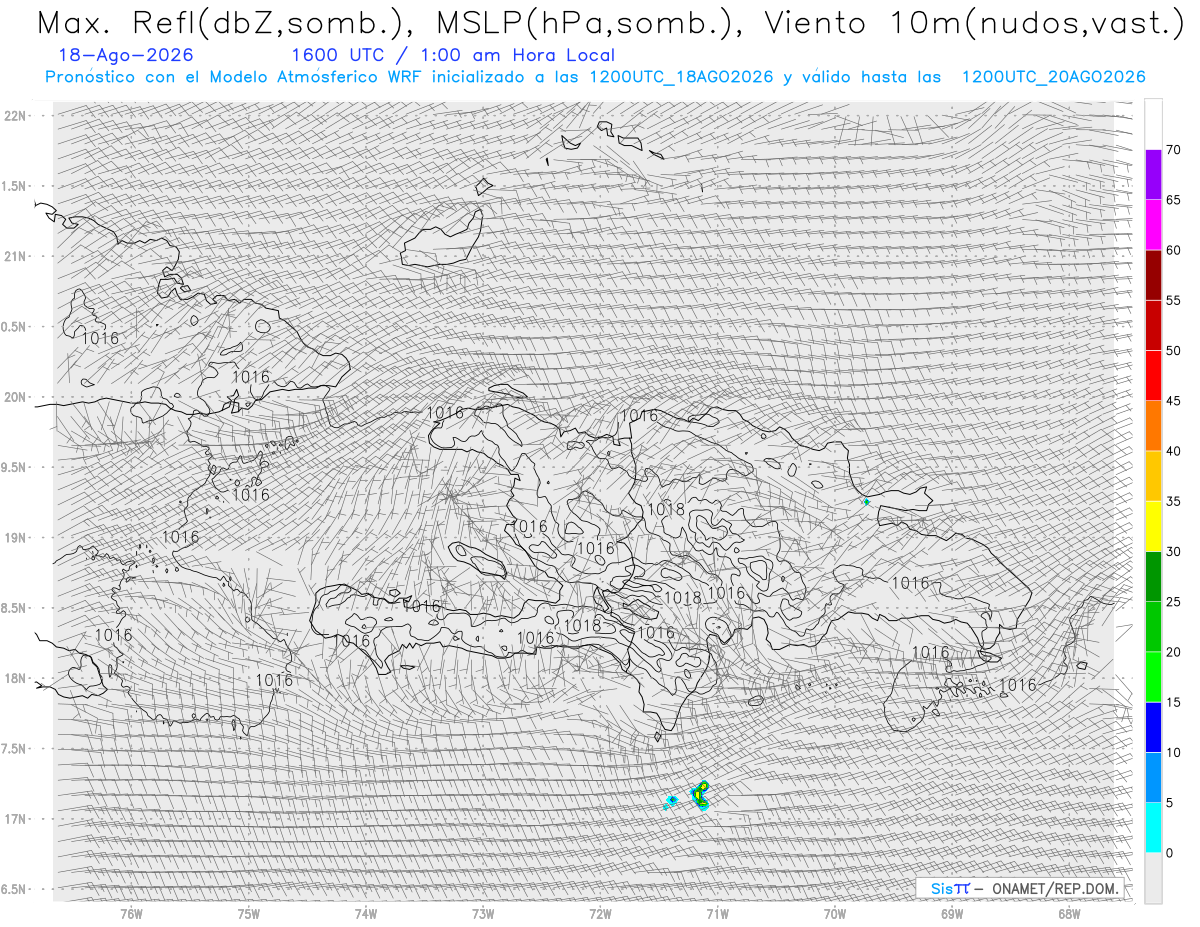Click the latitude axis label "8.5N"
Image resolution: width=1200 pixels, height=927 pixels.
[x=15, y=608]
